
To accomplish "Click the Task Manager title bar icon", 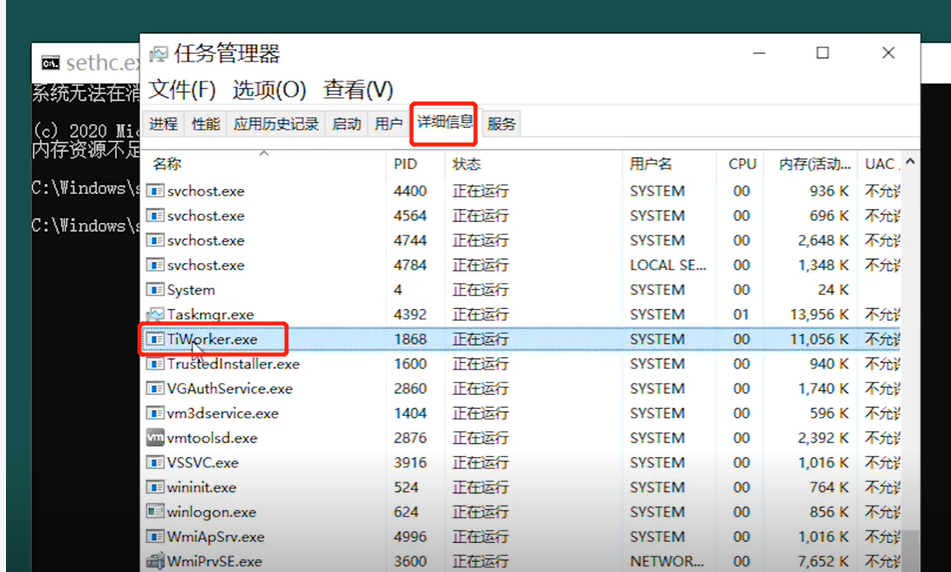I will [x=158, y=54].
